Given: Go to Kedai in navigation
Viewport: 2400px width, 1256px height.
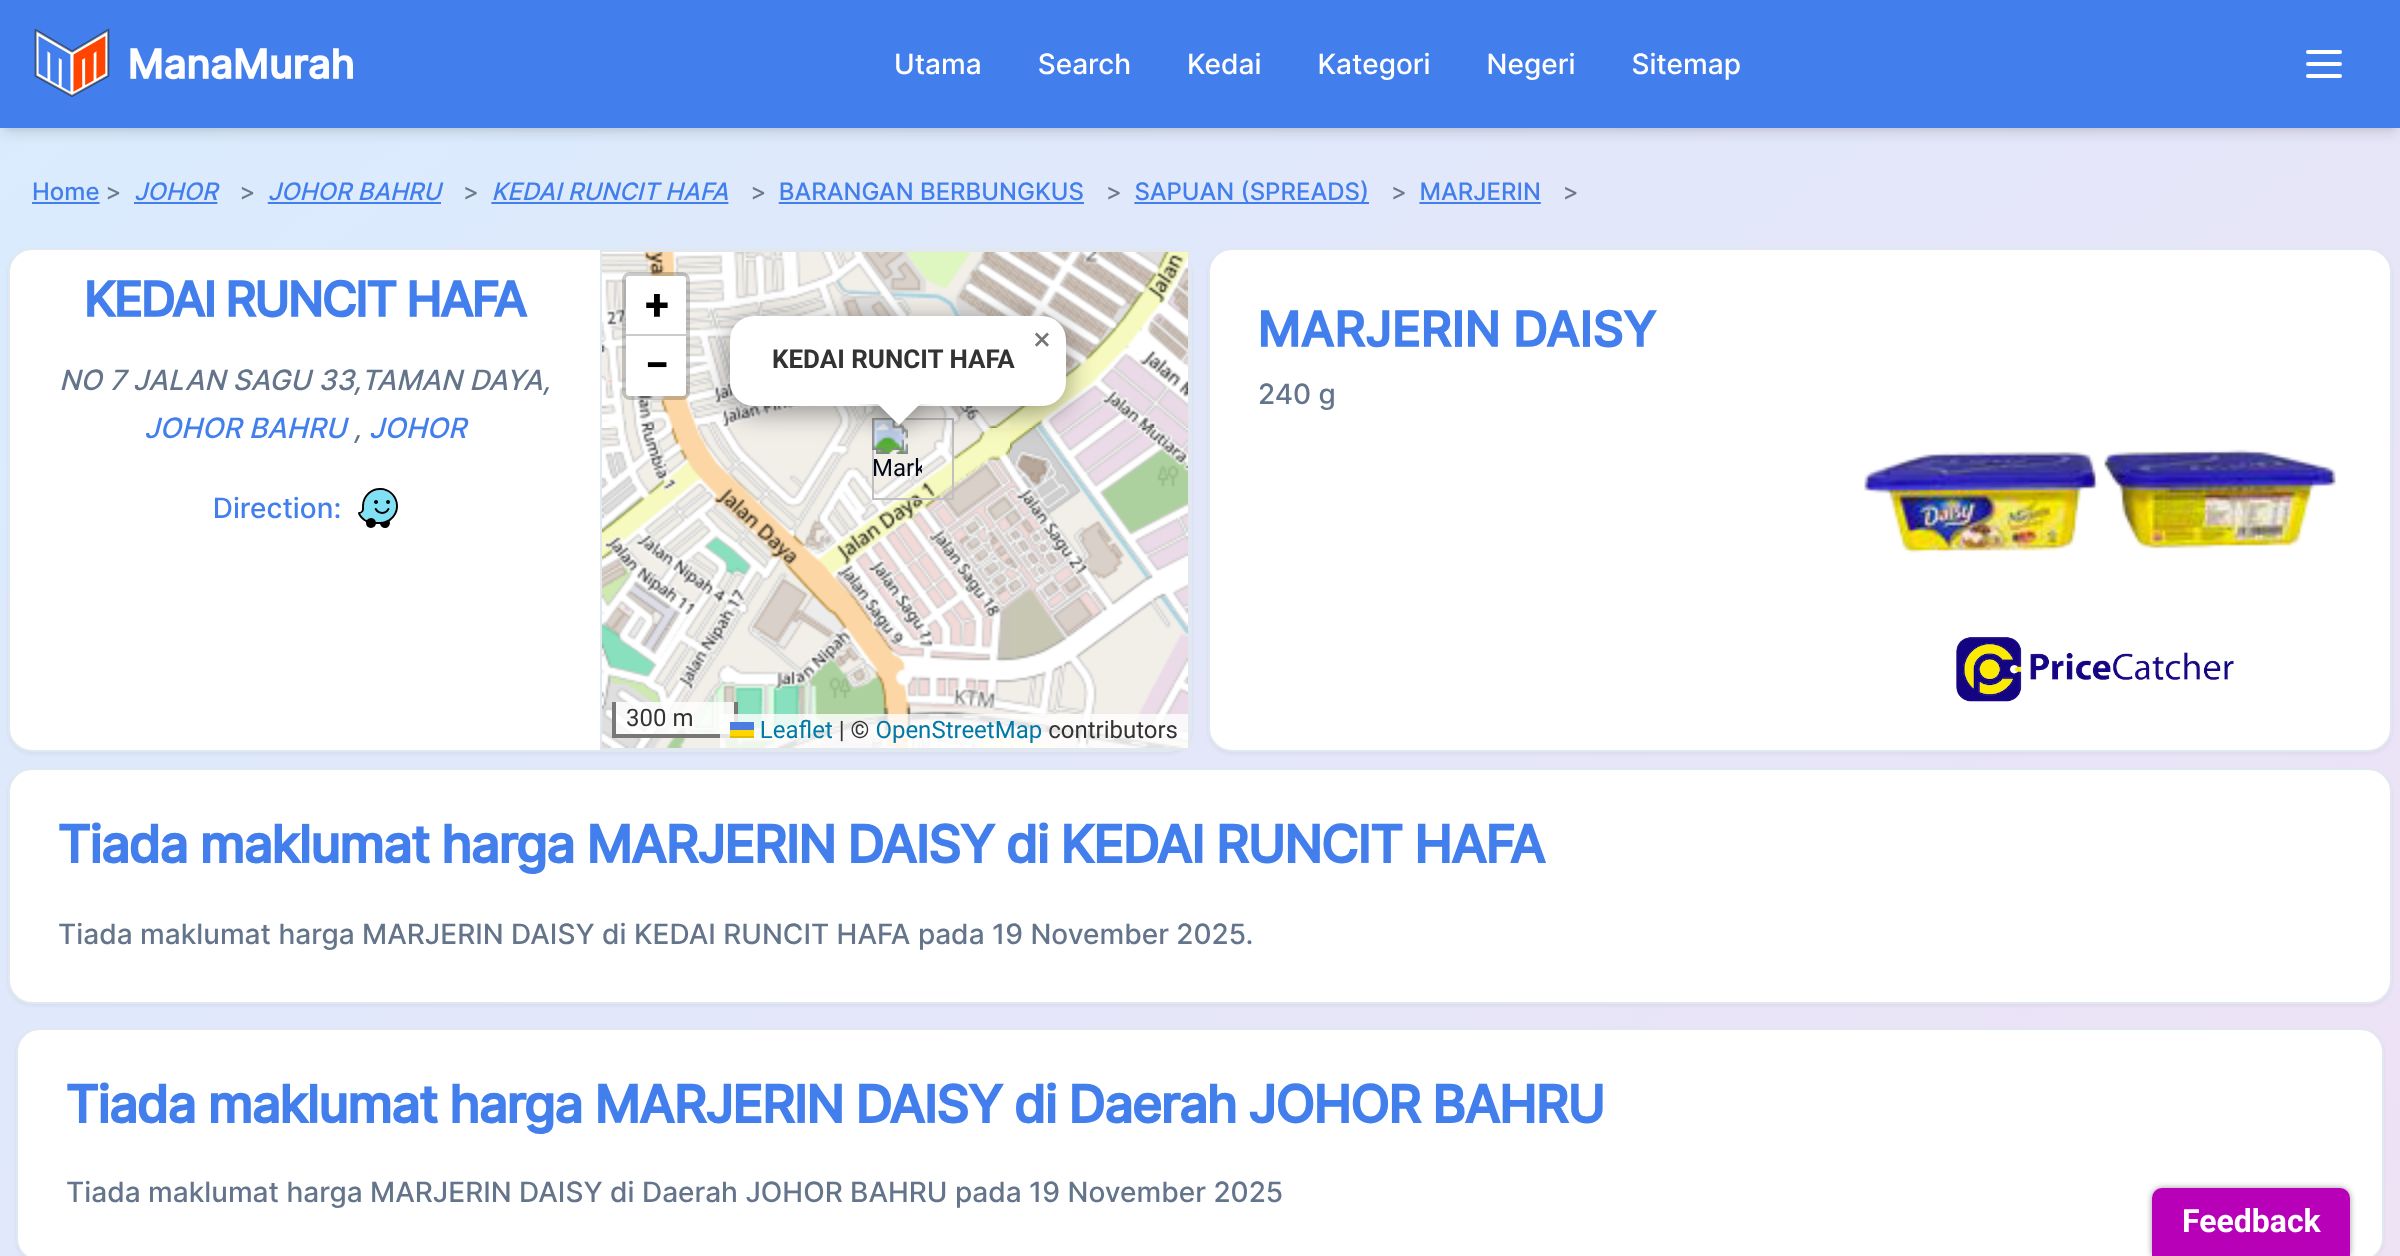Looking at the screenshot, I should (x=1223, y=64).
